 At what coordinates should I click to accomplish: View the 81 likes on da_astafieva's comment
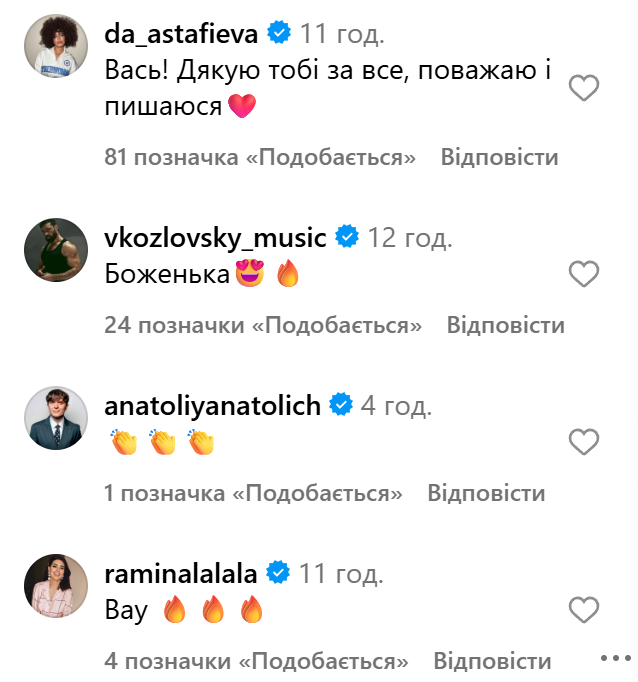(x=259, y=158)
